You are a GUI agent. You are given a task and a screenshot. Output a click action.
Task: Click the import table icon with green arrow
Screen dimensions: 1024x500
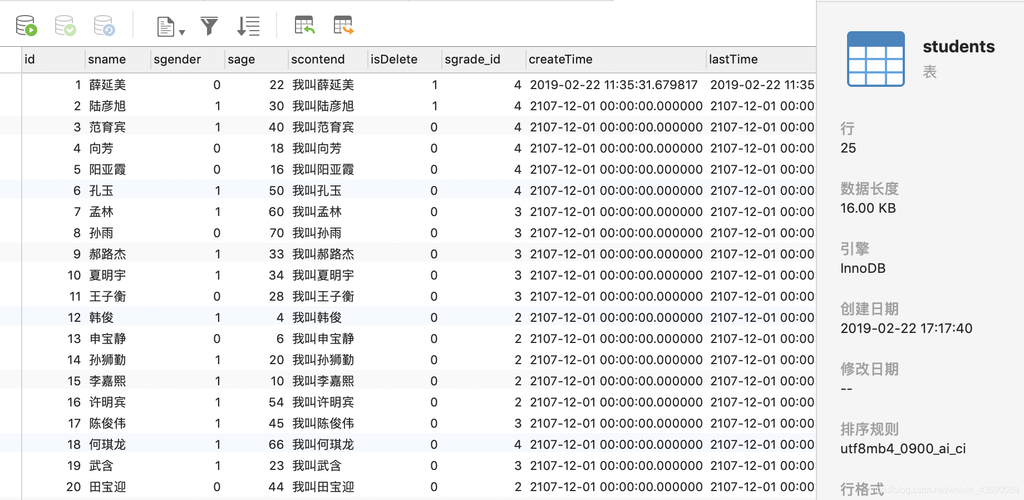coord(305,25)
